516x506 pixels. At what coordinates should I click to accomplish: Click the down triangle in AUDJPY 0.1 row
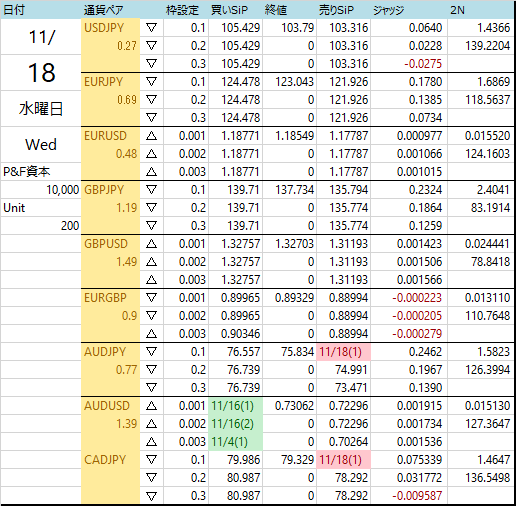(x=151, y=352)
